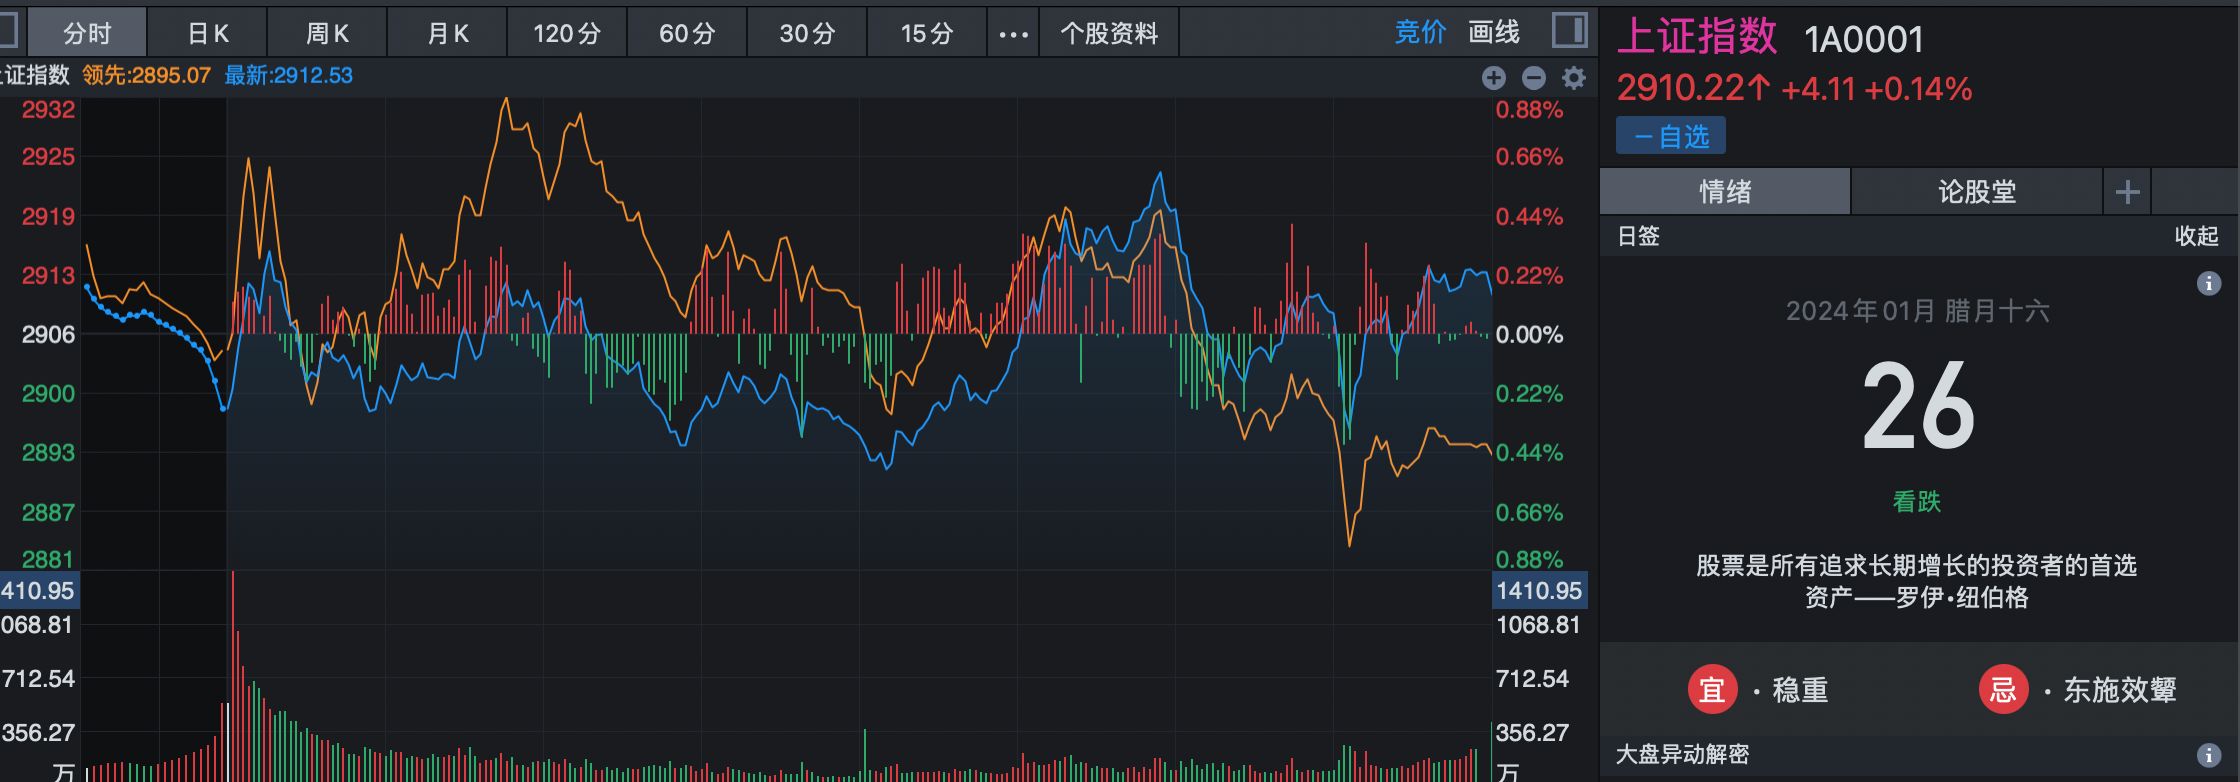Click 大盘异动解密 heading
This screenshot has width=2240, height=782.
click(1683, 754)
